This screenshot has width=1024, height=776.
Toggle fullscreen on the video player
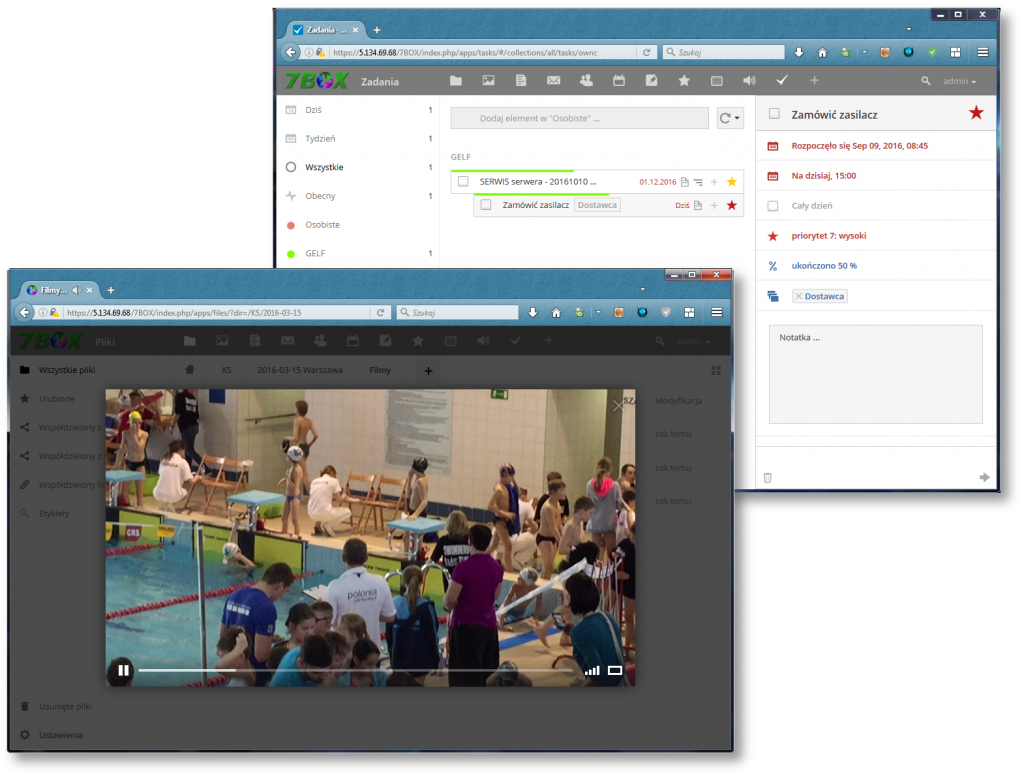pos(615,670)
